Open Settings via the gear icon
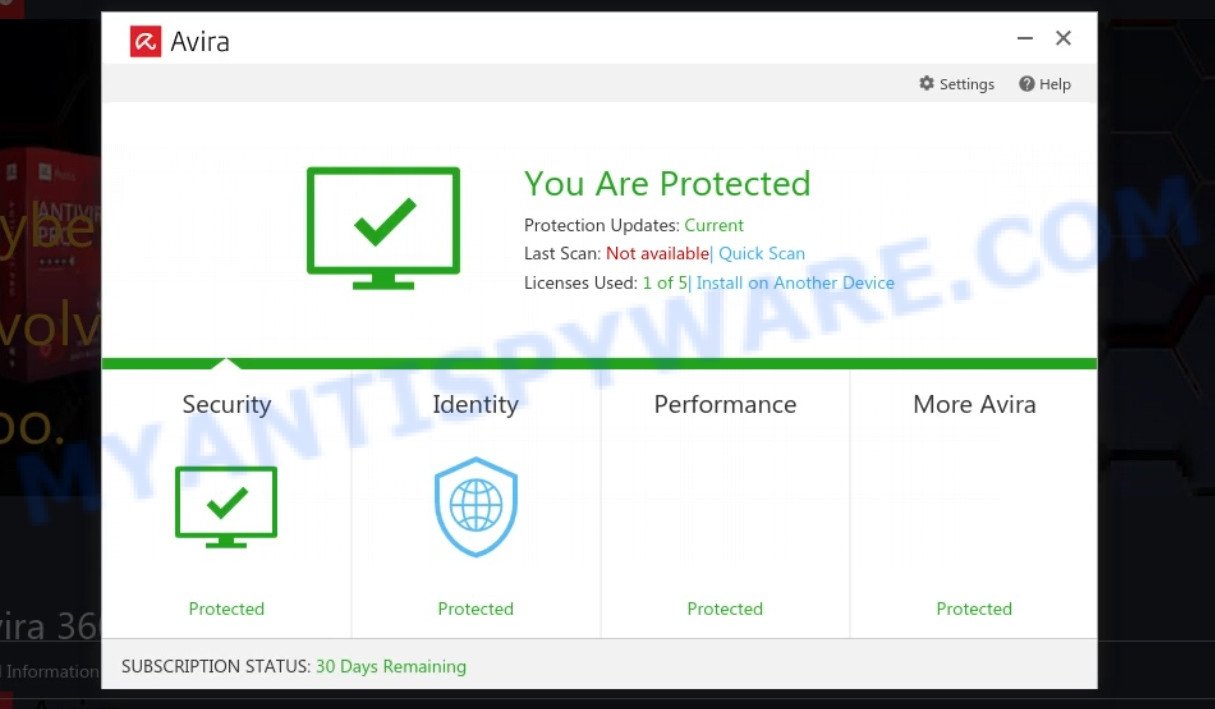The width and height of the screenshot is (1215, 709). click(927, 84)
